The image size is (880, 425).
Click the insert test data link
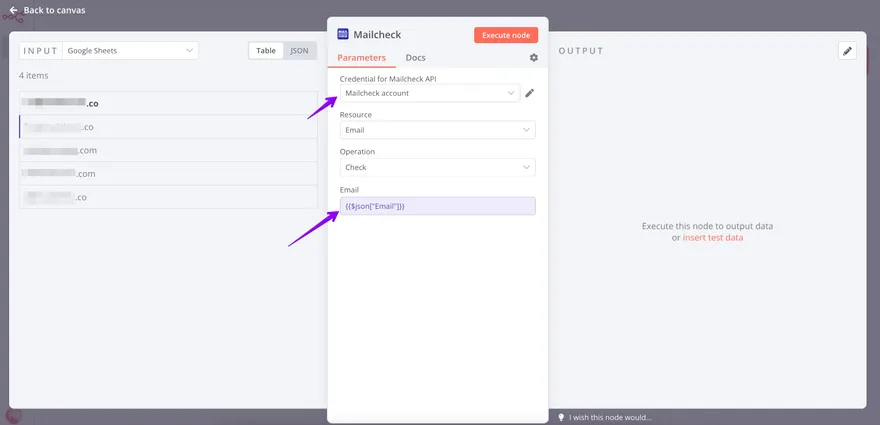click(713, 237)
